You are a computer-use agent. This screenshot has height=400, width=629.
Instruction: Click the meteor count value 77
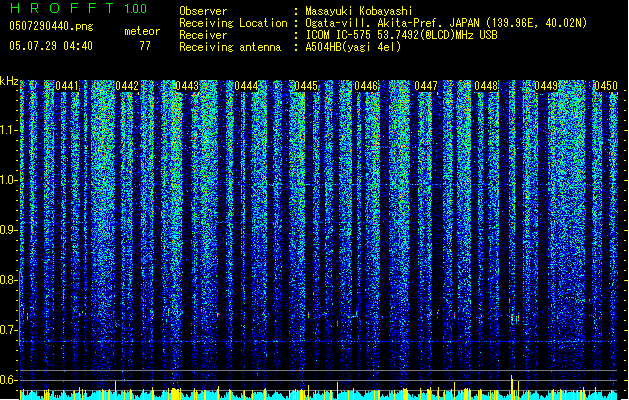point(145,46)
